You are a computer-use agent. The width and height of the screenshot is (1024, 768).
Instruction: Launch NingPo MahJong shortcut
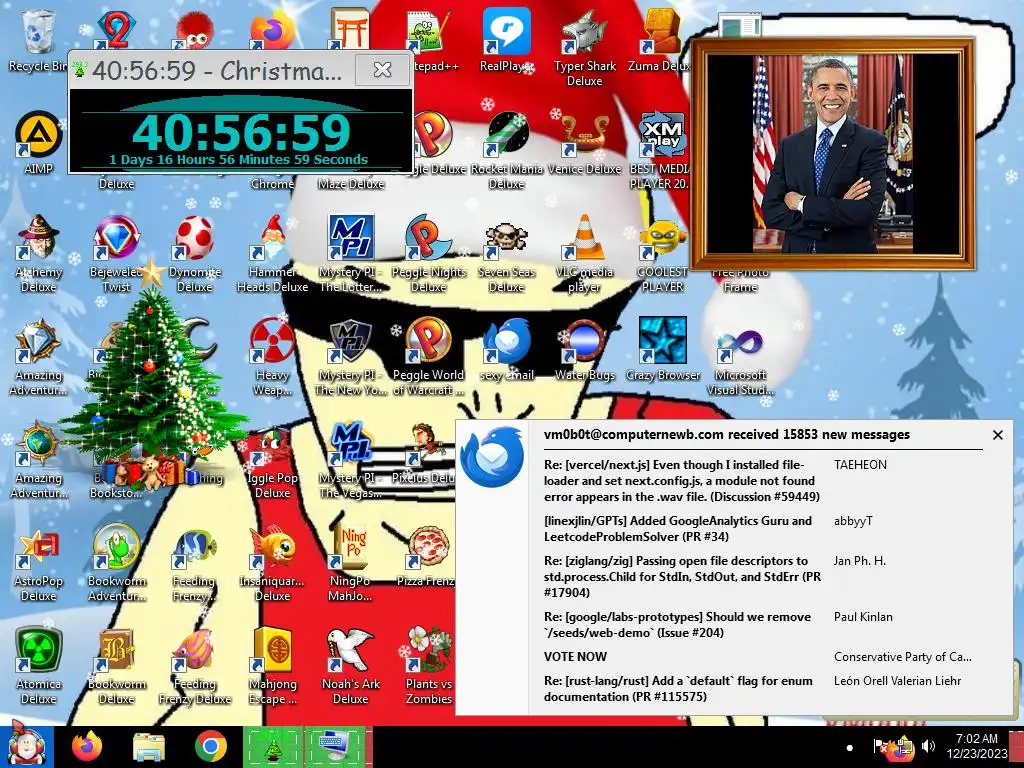pos(351,563)
